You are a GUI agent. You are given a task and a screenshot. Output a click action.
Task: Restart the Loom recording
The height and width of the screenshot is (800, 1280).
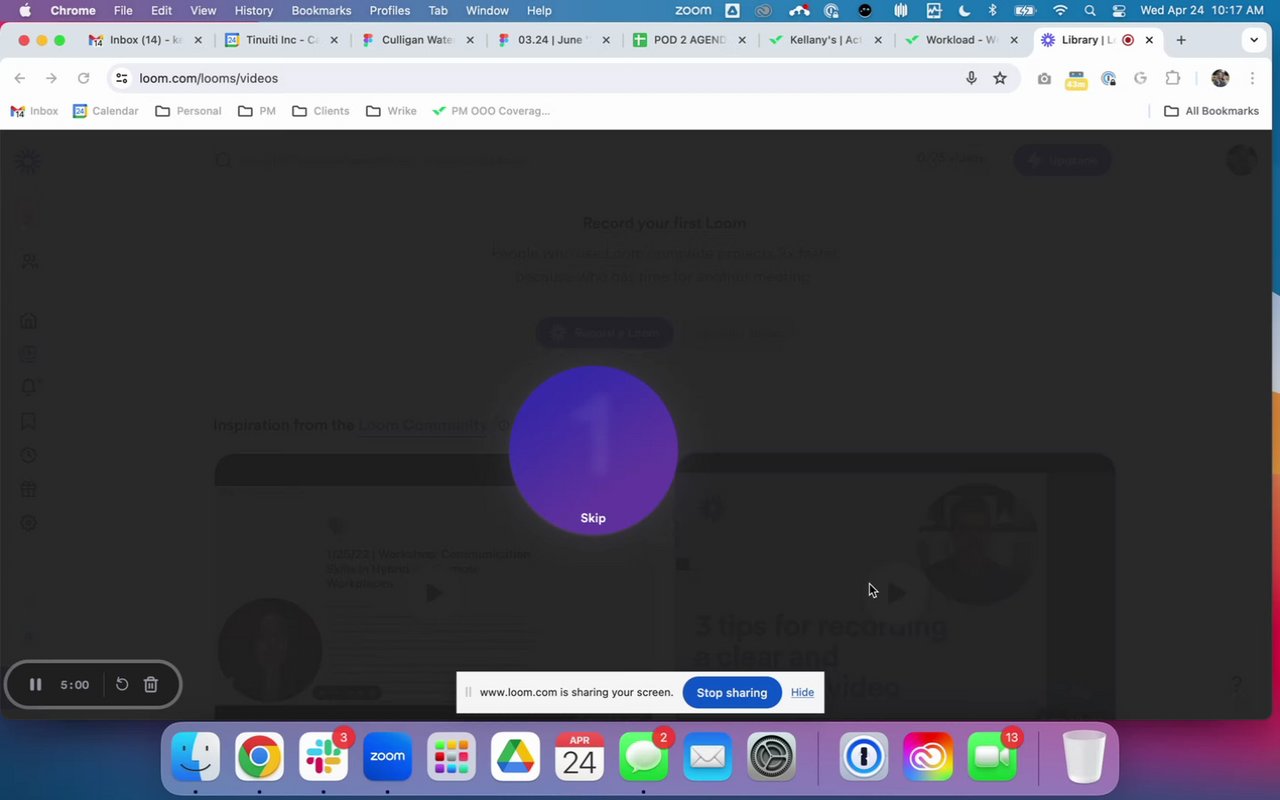click(122, 685)
